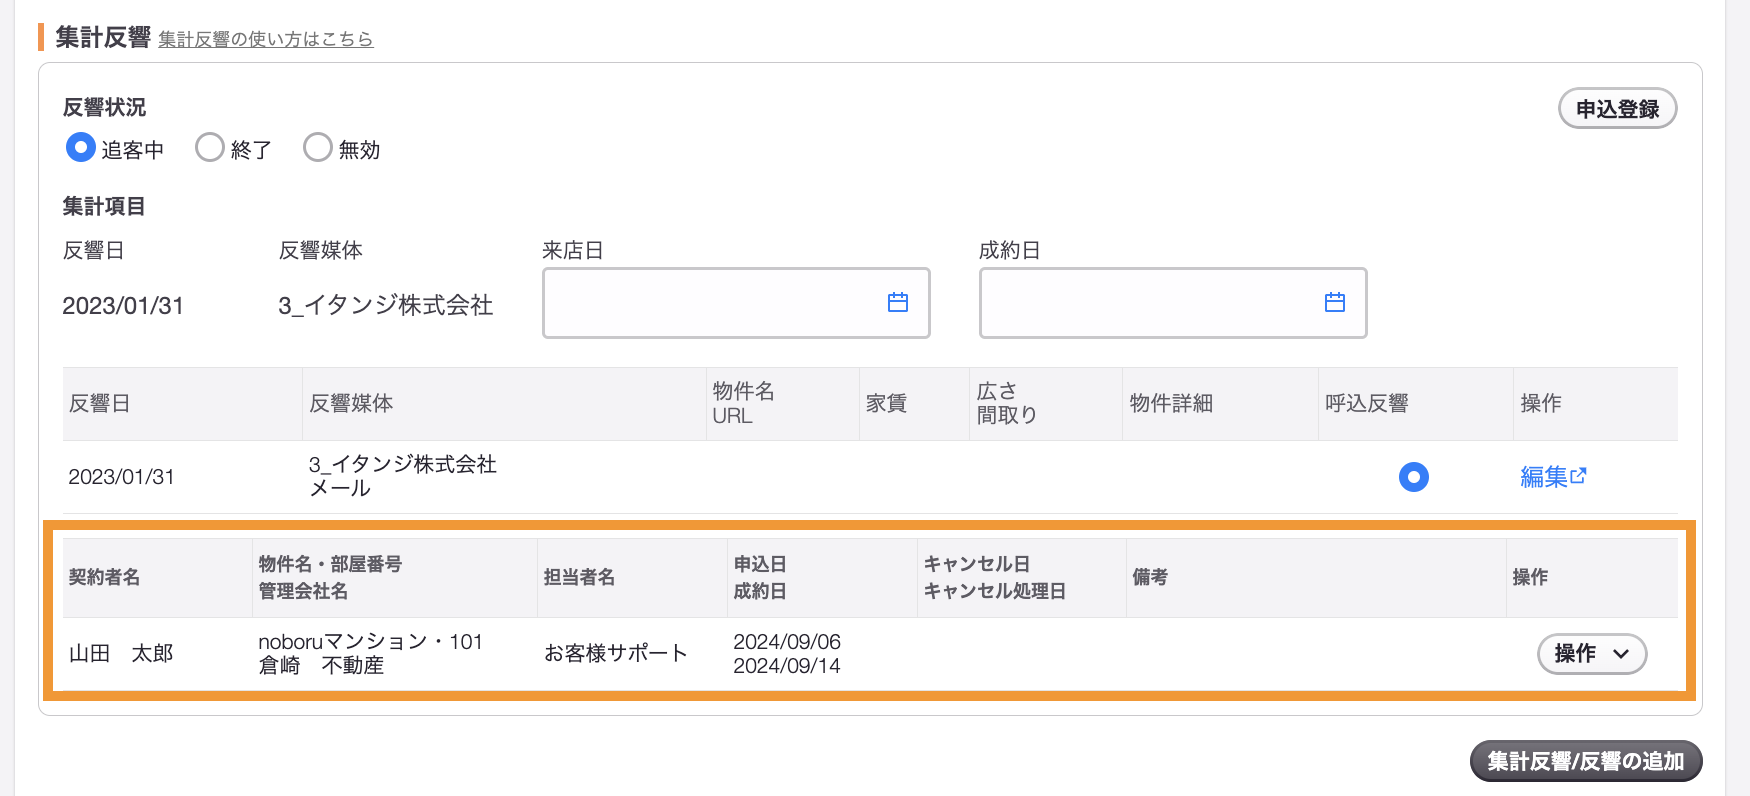Select the 呼込反響 radio for 2023/01/31 row
This screenshot has height=796, width=1750.
pos(1413,477)
